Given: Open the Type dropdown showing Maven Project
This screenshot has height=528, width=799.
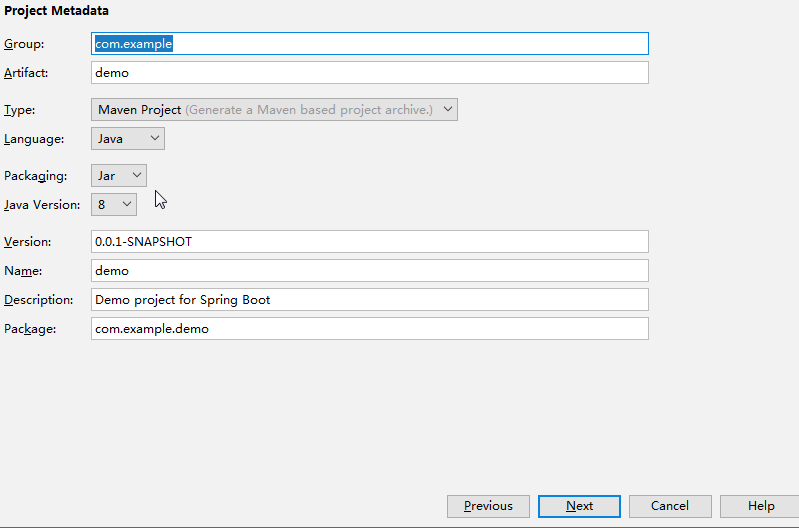Looking at the screenshot, I should tap(274, 110).
